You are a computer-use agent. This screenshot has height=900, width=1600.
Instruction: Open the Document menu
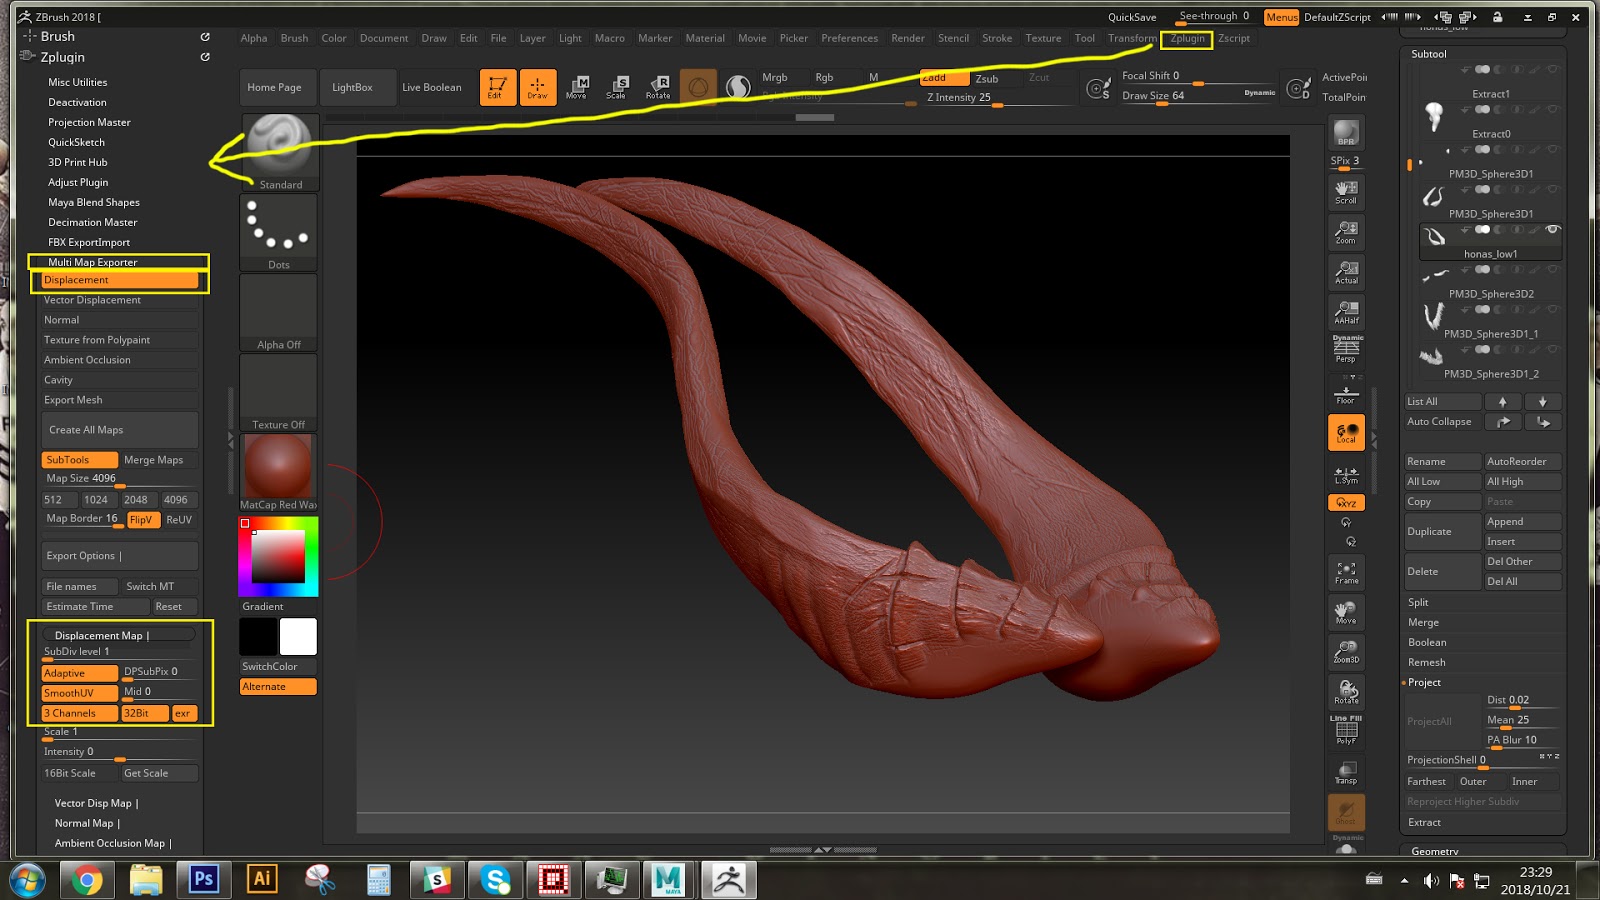click(x=384, y=39)
